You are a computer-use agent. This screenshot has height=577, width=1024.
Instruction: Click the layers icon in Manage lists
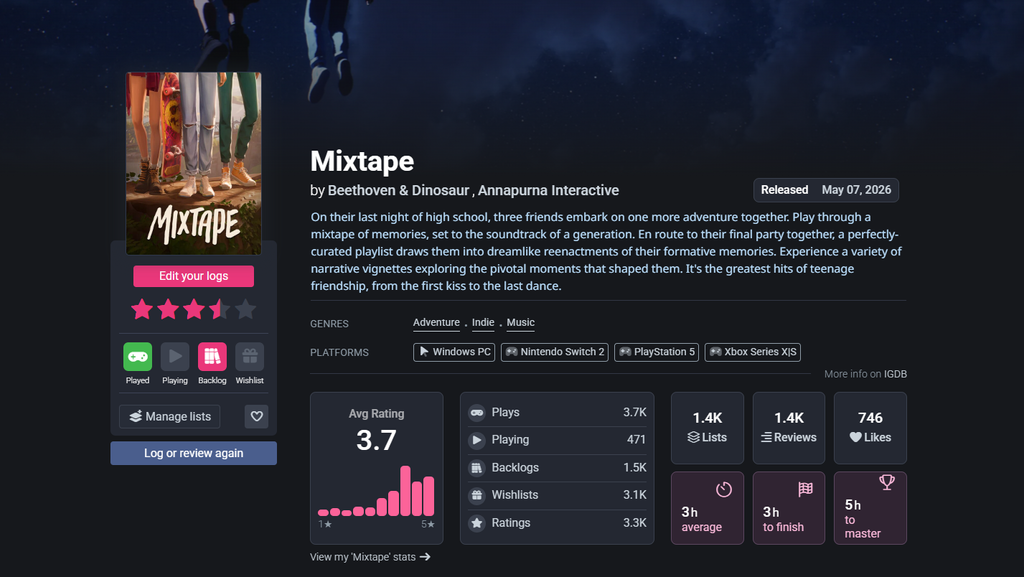click(136, 416)
